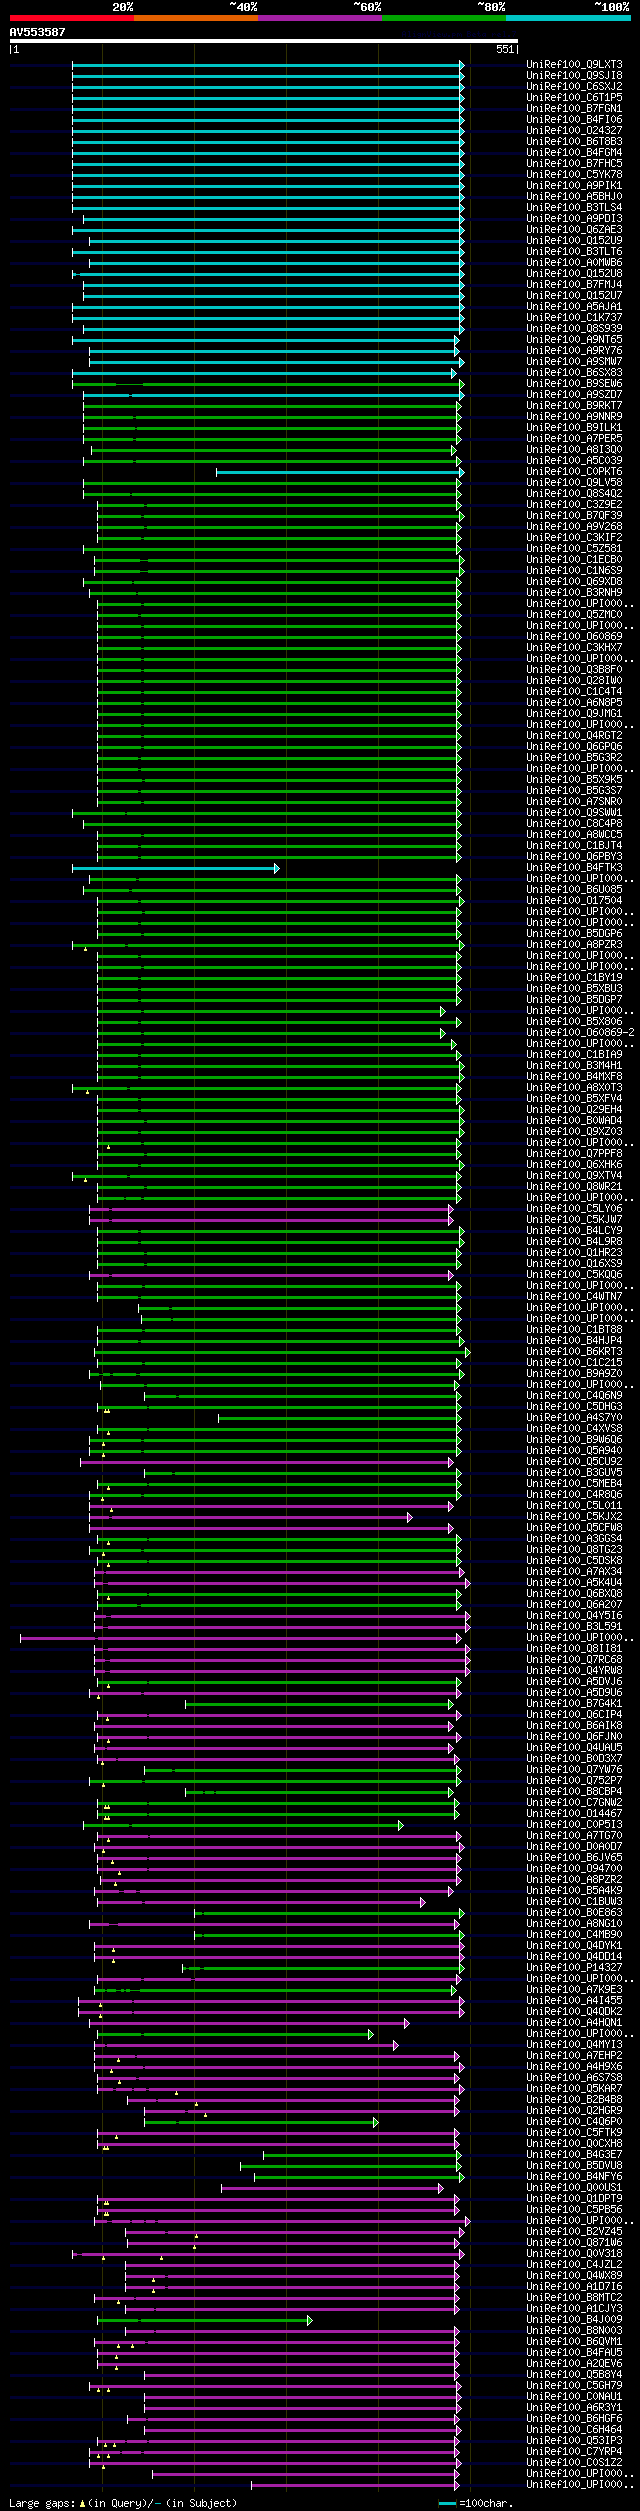Click the =100char. scale legend
Image resolution: width=640 pixels, height=2511 pixels.
pyautogui.click(x=476, y=2503)
